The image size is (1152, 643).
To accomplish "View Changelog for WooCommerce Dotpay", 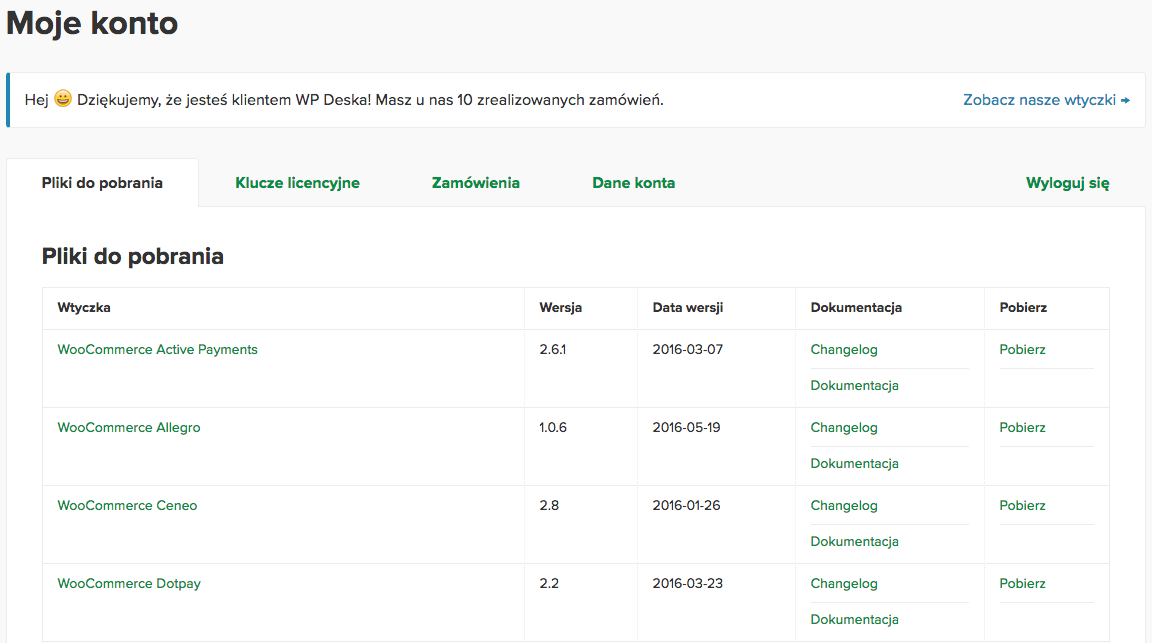I will (x=843, y=583).
